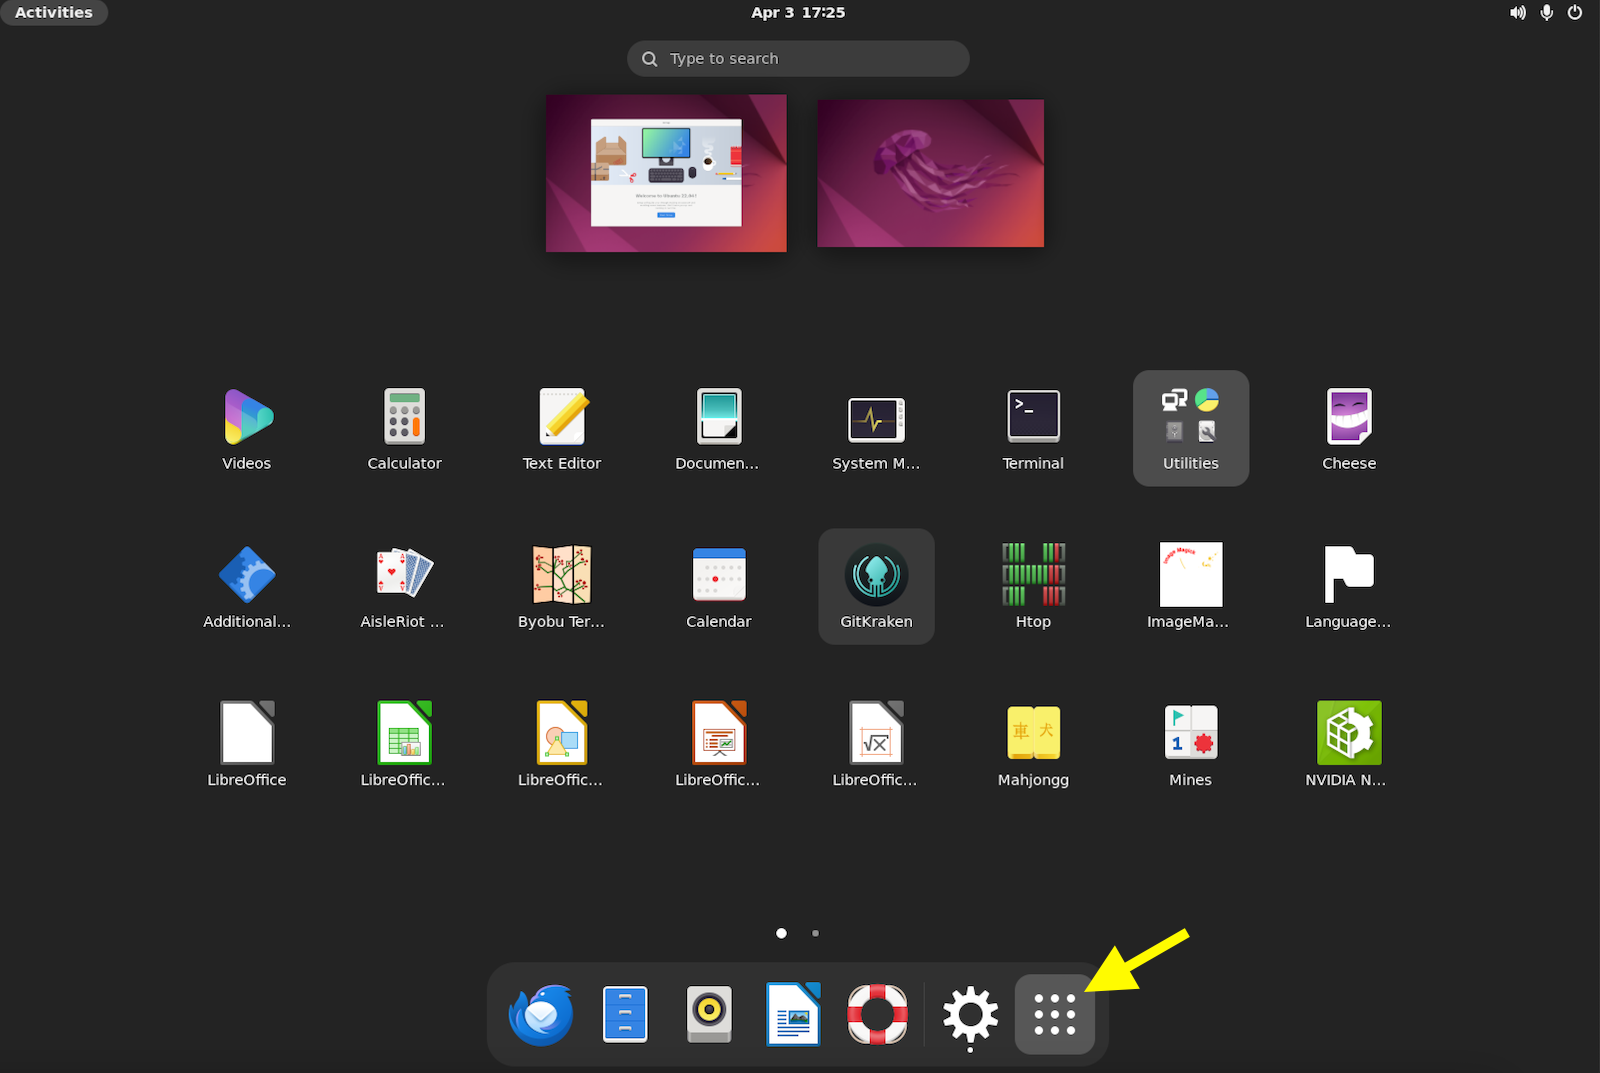The height and width of the screenshot is (1073, 1600).
Task: Open the Mines game
Action: point(1190,744)
